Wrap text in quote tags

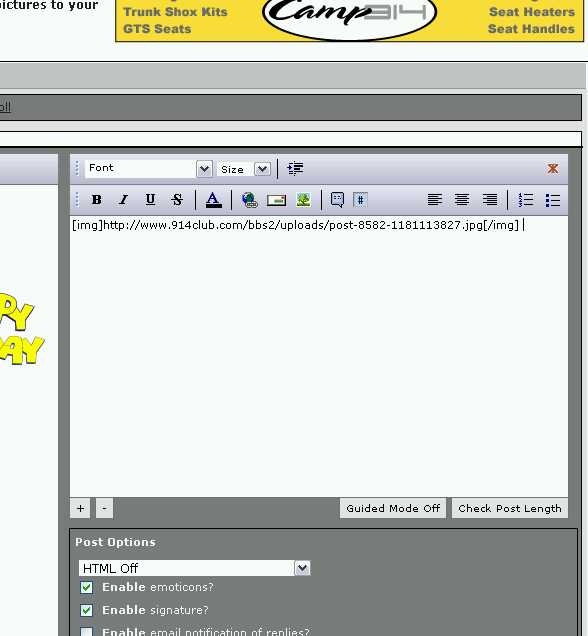coord(337,200)
